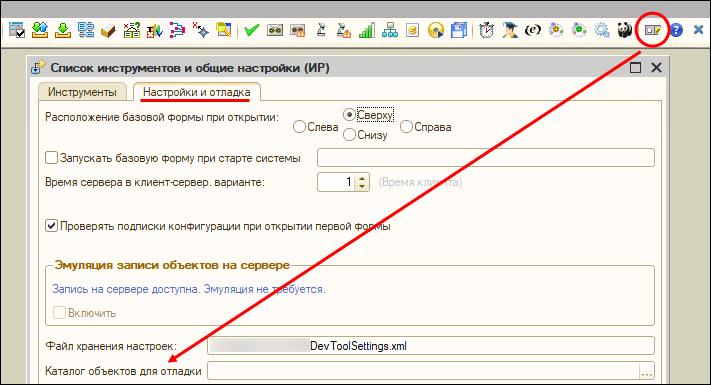Click the graduate with cap icon
The height and width of the screenshot is (385, 711).
click(x=510, y=30)
